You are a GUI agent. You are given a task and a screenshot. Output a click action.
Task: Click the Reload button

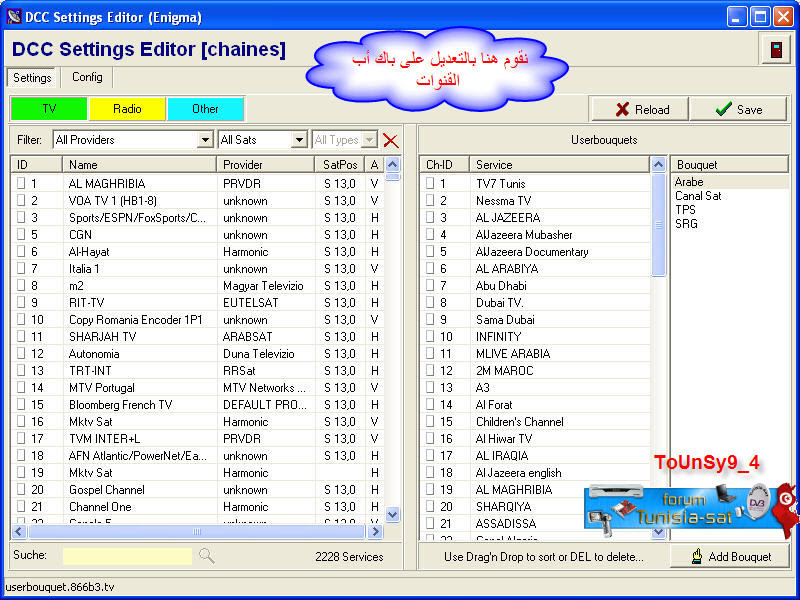tap(640, 109)
